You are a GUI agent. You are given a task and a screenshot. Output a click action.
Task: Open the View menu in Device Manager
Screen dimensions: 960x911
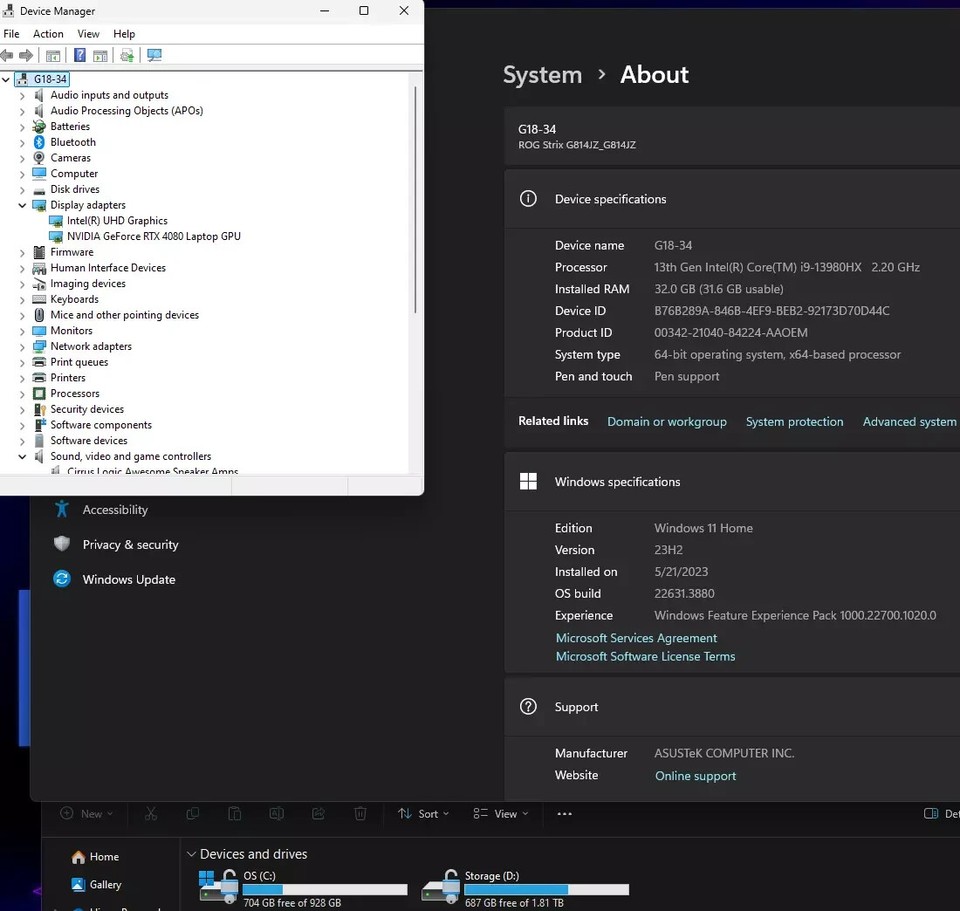click(88, 34)
